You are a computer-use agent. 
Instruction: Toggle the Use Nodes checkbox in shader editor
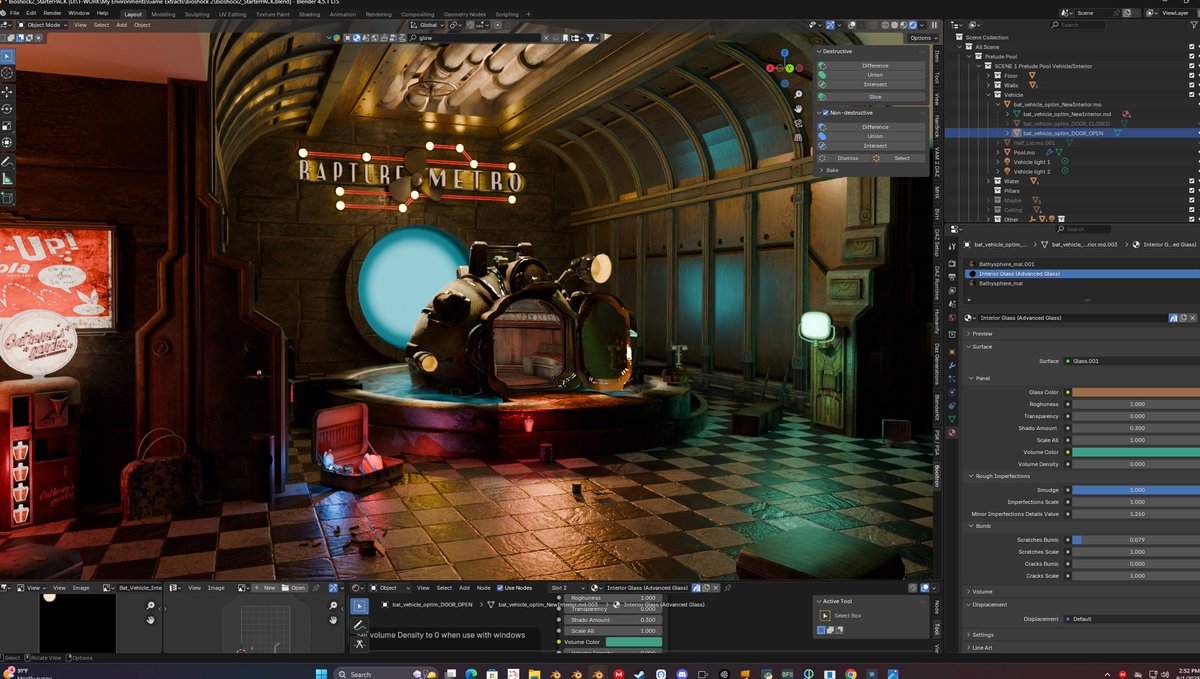tap(500, 588)
